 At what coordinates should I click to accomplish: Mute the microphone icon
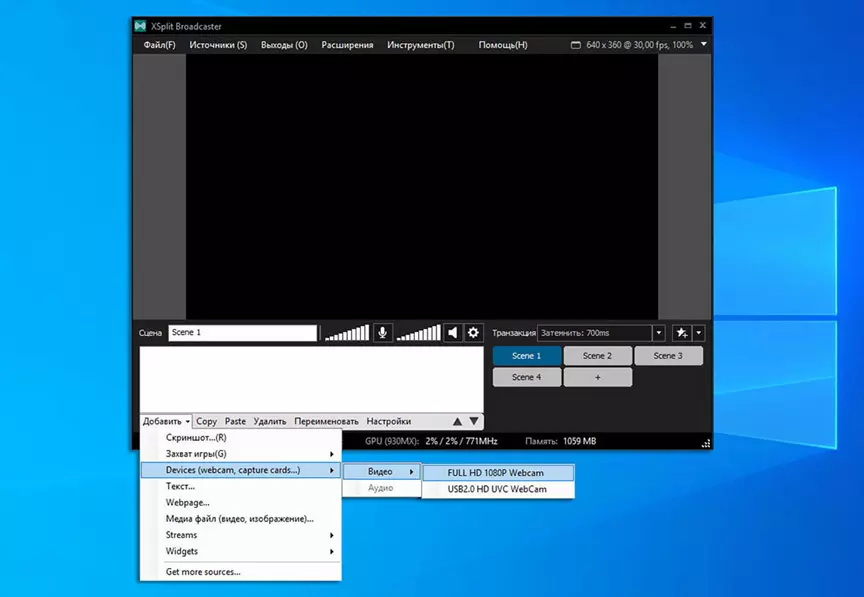point(382,332)
